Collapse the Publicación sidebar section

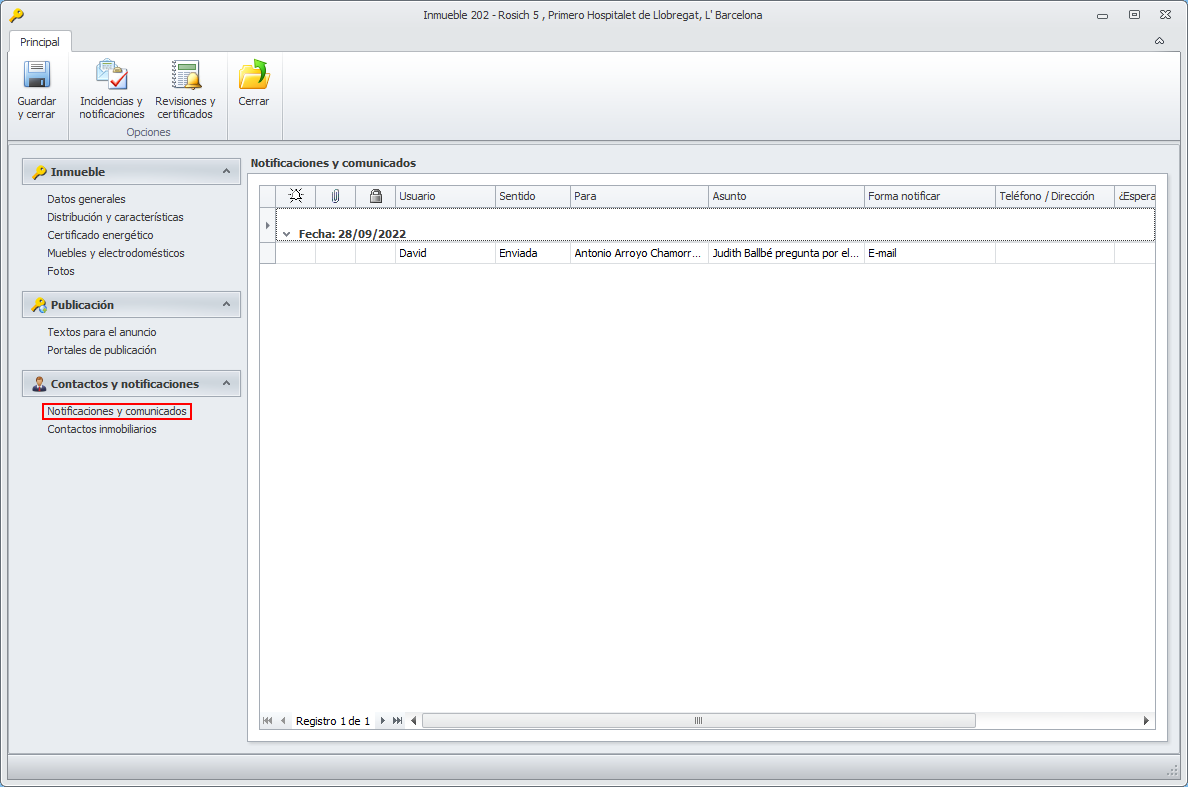click(226, 305)
